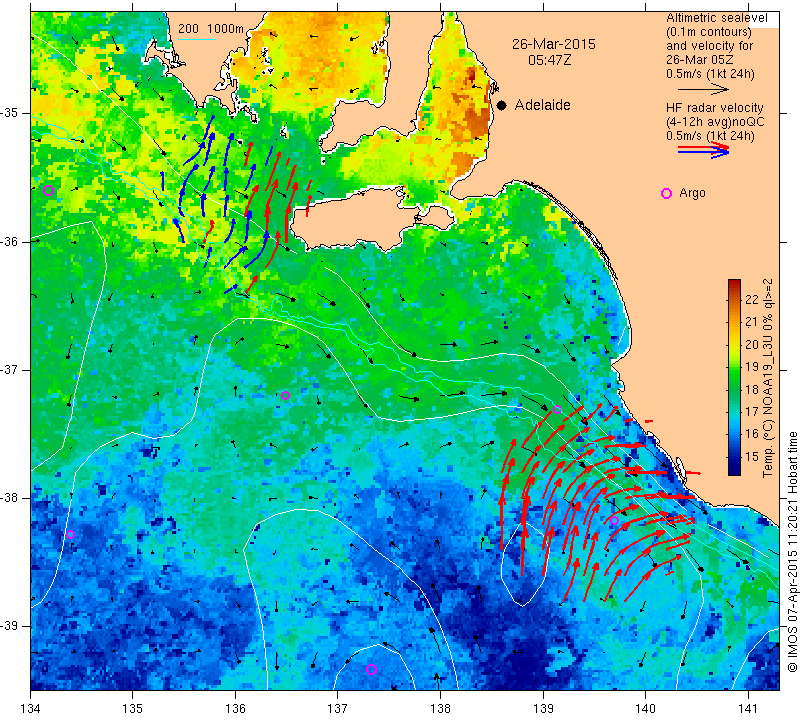Click the Argo float marker near 139.1, -37.3
Screen dimensions: 800x720
click(557, 409)
